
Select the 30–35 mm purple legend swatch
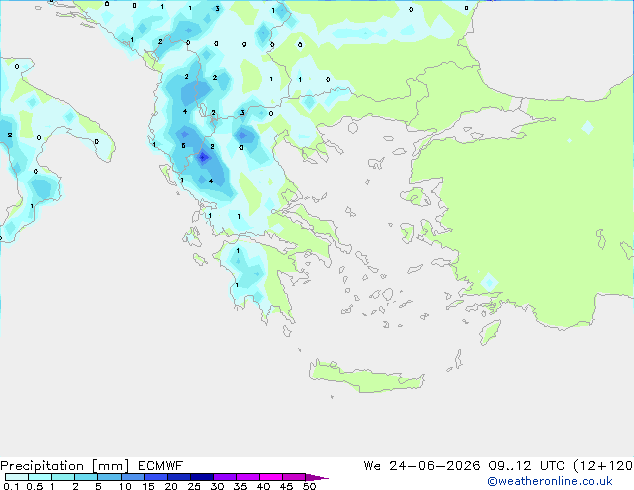[x=225, y=477]
